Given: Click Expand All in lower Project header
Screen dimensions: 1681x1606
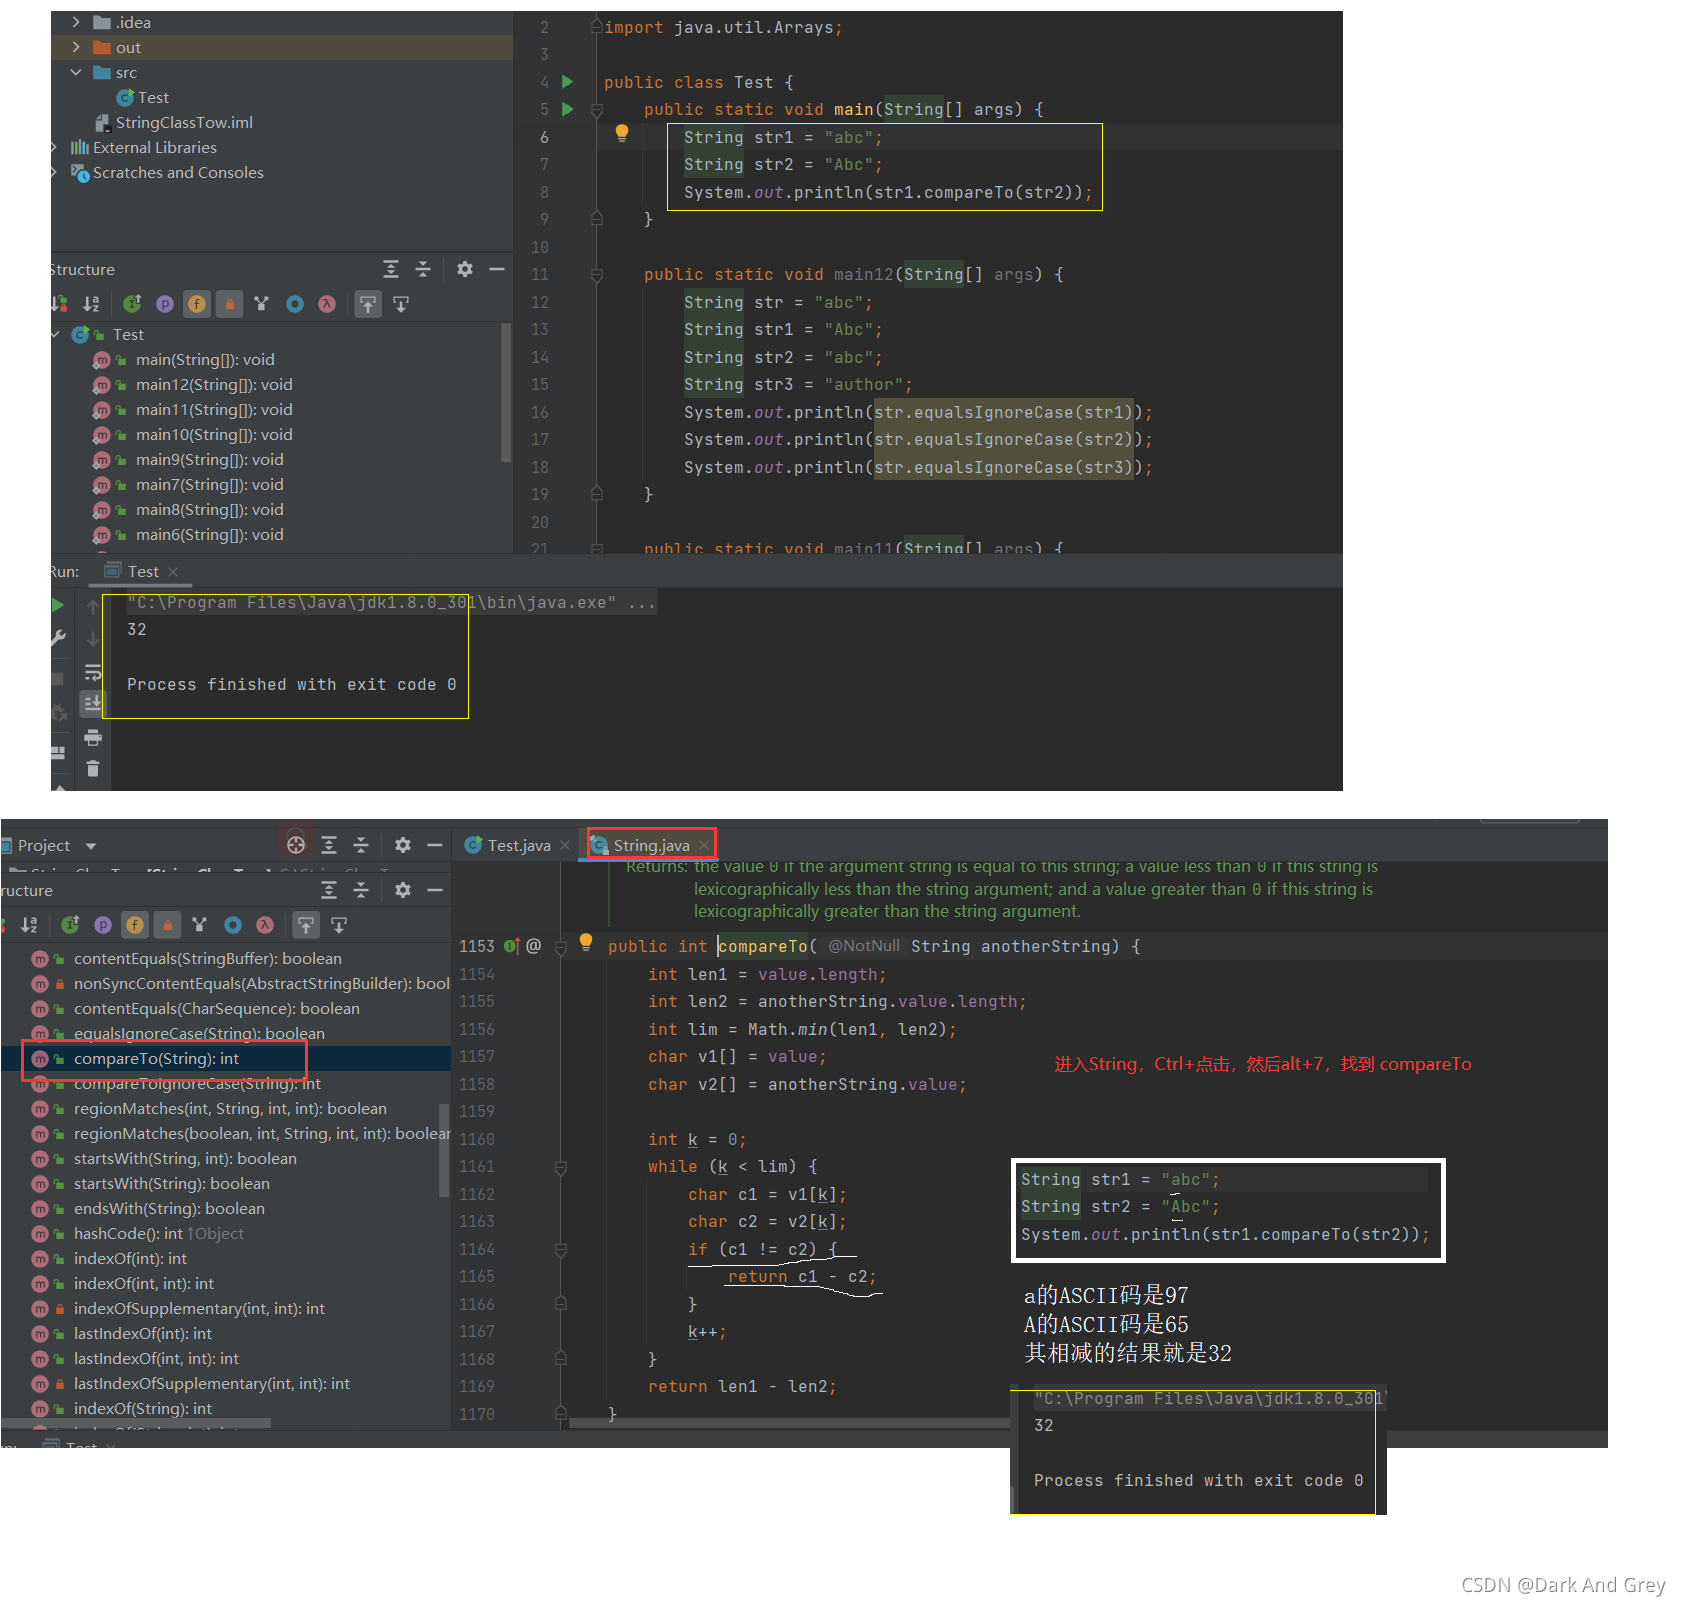Looking at the screenshot, I should [x=329, y=845].
